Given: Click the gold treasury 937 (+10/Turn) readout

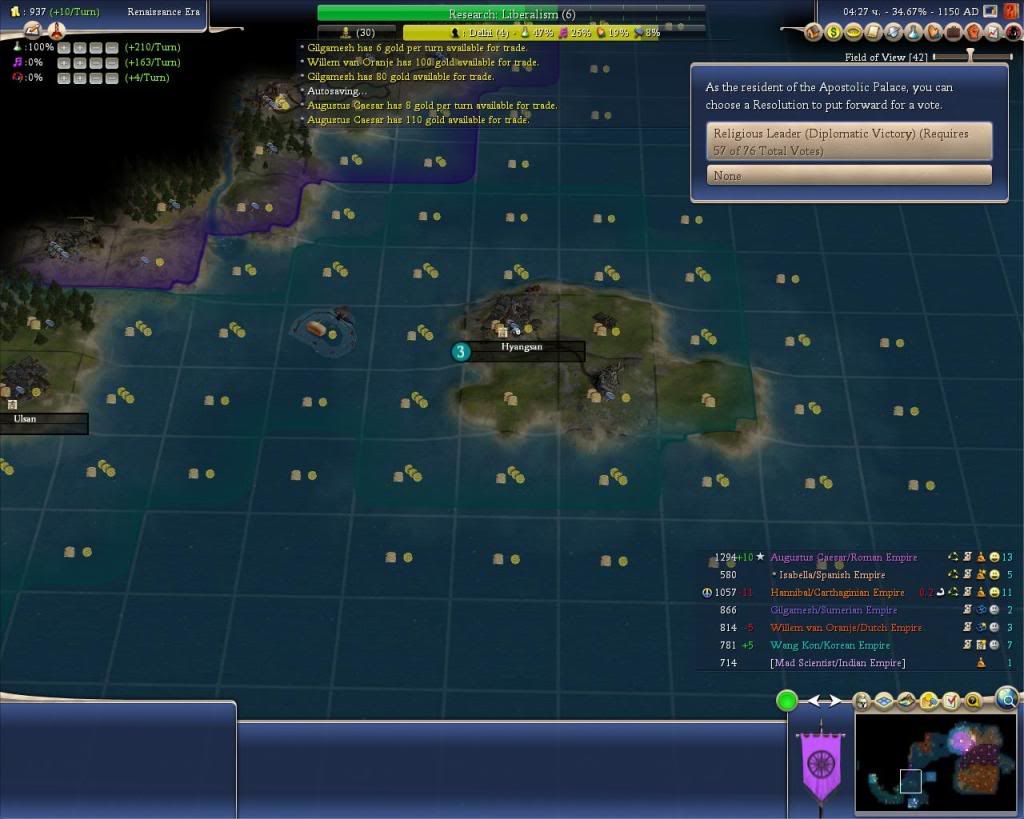Looking at the screenshot, I should pyautogui.click(x=57, y=12).
